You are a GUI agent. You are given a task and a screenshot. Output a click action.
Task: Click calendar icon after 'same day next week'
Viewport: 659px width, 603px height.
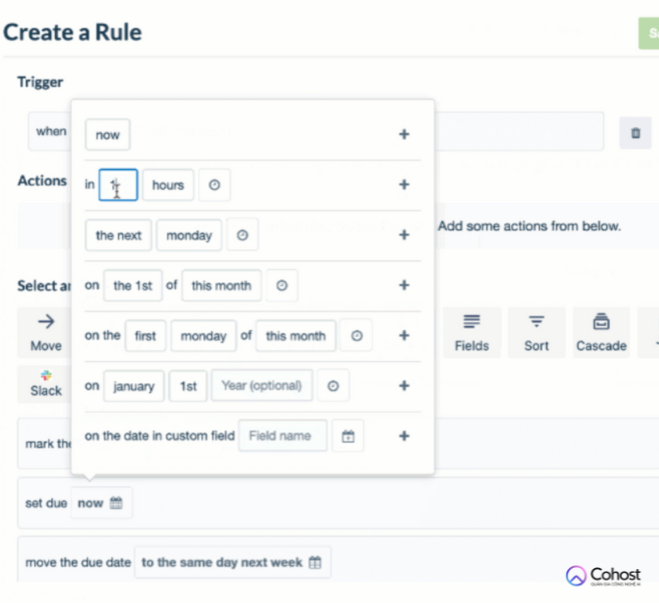pyautogui.click(x=315, y=562)
